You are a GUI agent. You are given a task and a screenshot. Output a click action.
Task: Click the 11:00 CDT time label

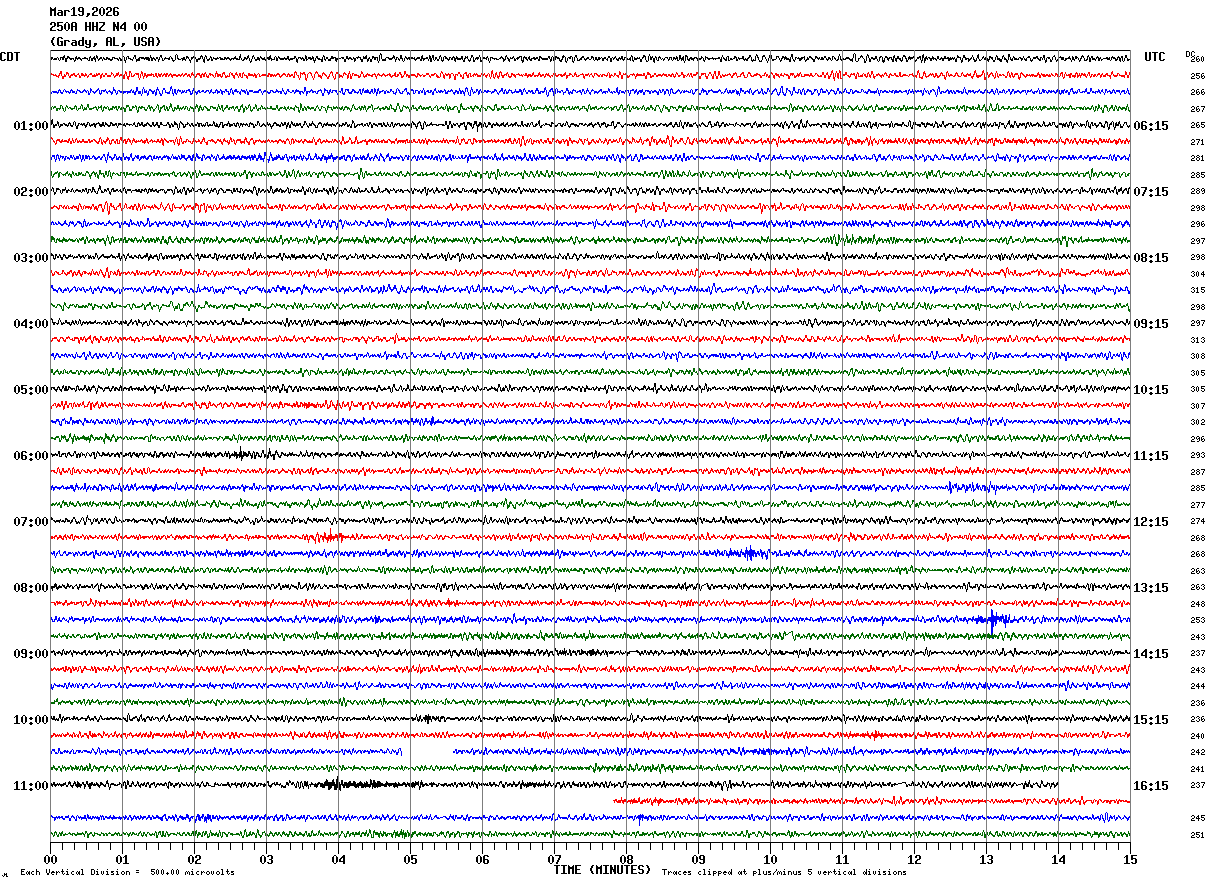(x=31, y=786)
